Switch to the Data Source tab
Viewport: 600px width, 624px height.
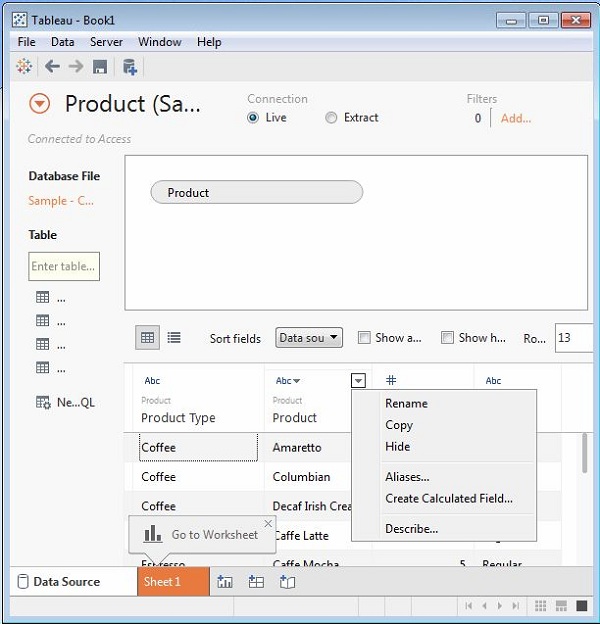pos(74,582)
